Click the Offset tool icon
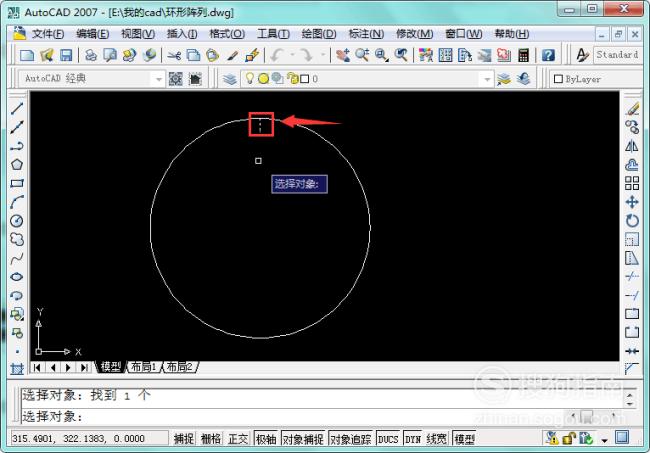The width and height of the screenshot is (650, 453). tap(632, 165)
